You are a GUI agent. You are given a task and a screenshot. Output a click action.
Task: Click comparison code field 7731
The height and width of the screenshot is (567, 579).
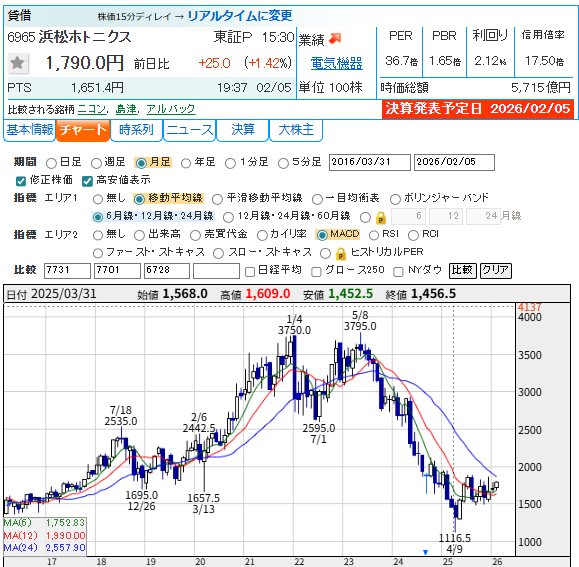(67, 271)
